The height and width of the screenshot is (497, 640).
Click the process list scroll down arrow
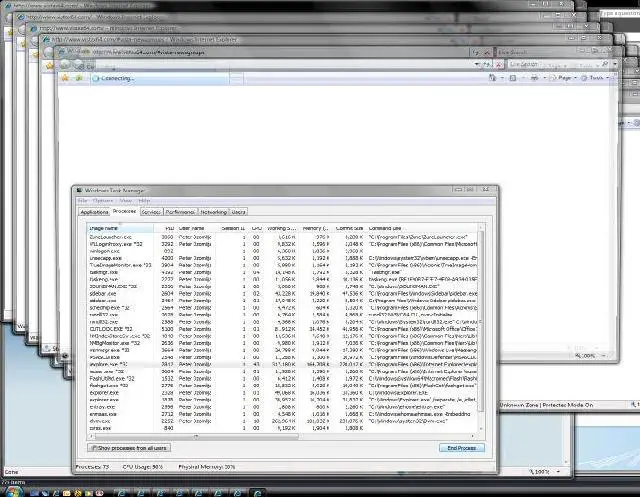481,428
